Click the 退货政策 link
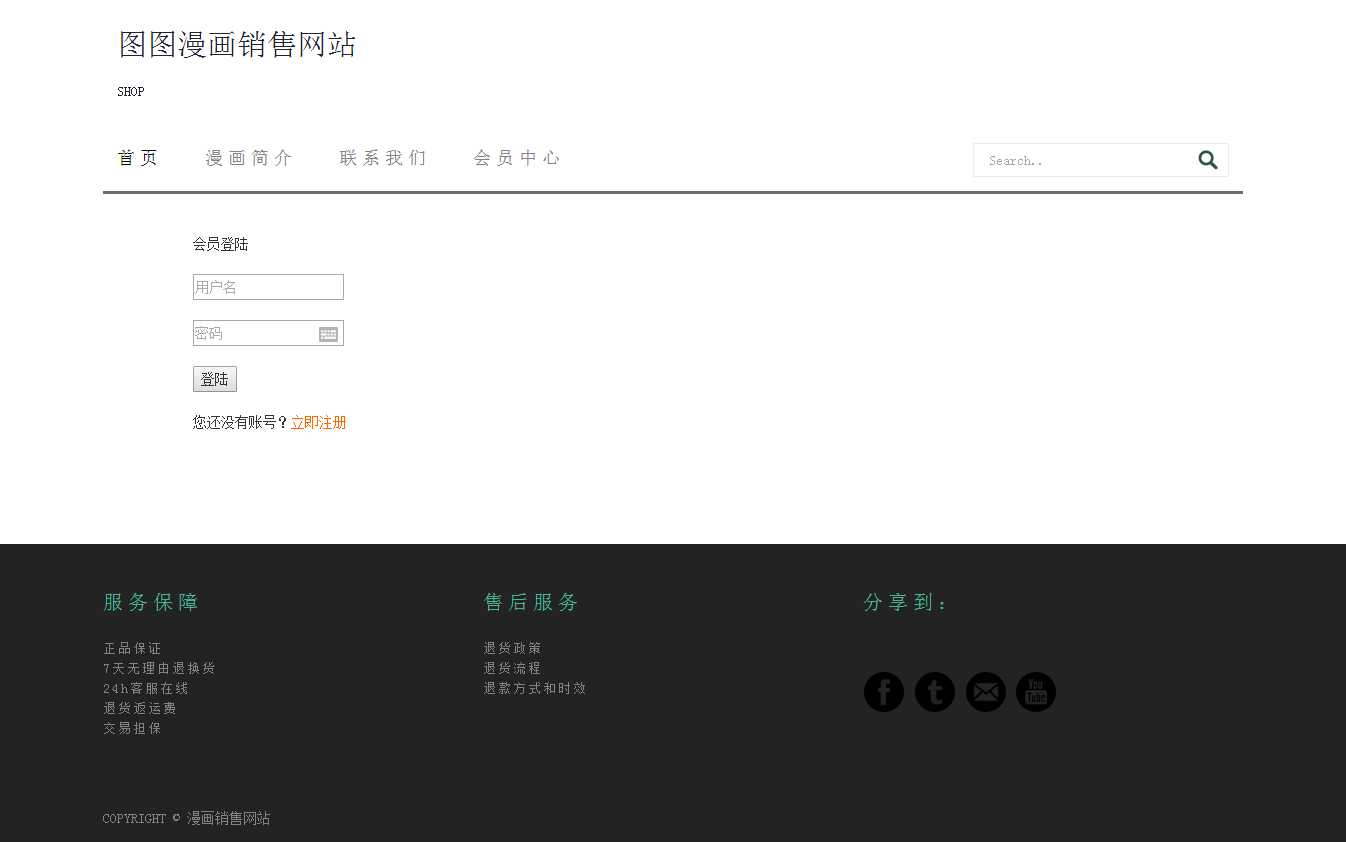Viewport: 1346px width, 842px height. click(x=512, y=648)
